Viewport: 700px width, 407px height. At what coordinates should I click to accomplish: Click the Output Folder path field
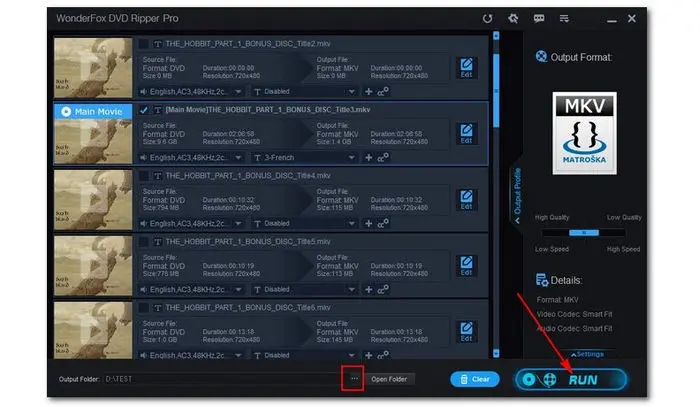[x=223, y=379]
